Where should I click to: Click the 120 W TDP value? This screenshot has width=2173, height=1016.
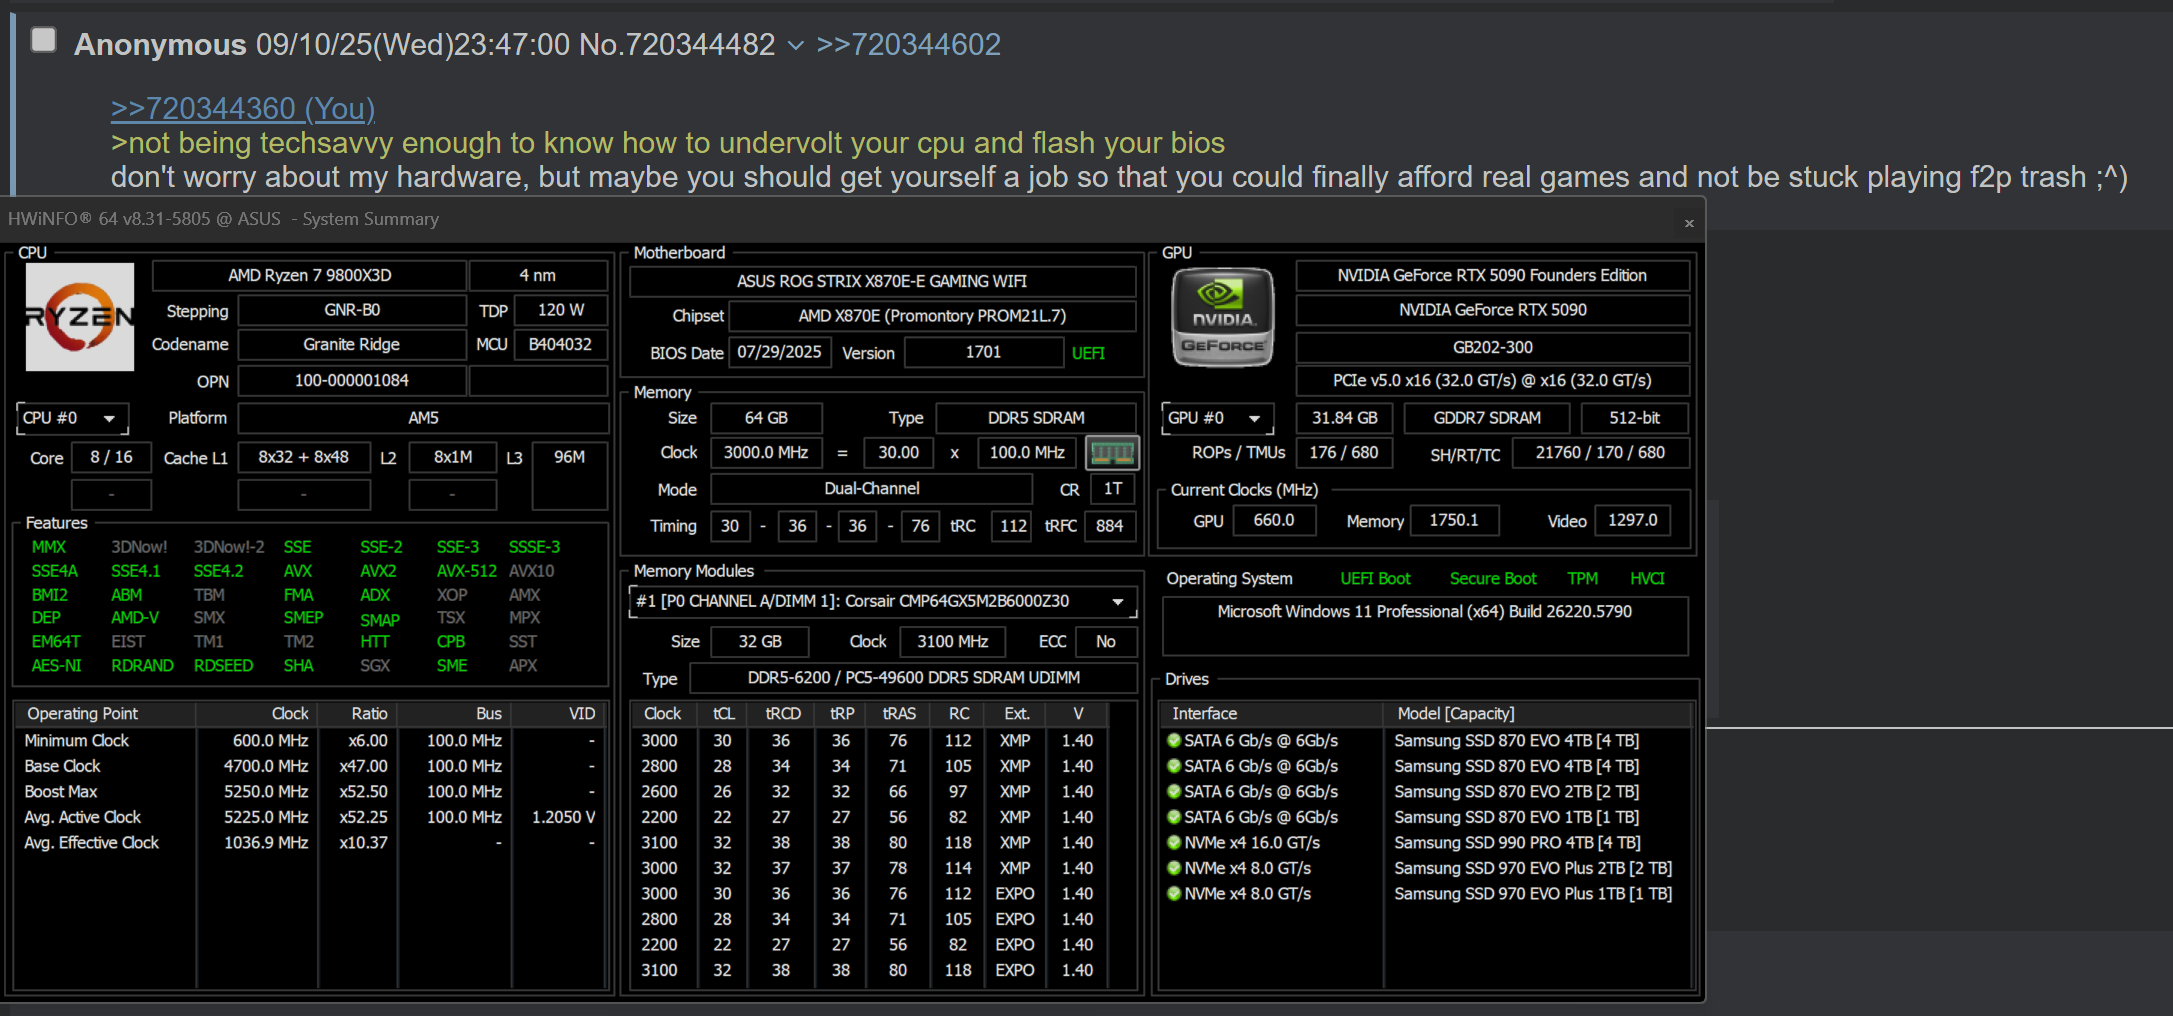[x=561, y=311]
